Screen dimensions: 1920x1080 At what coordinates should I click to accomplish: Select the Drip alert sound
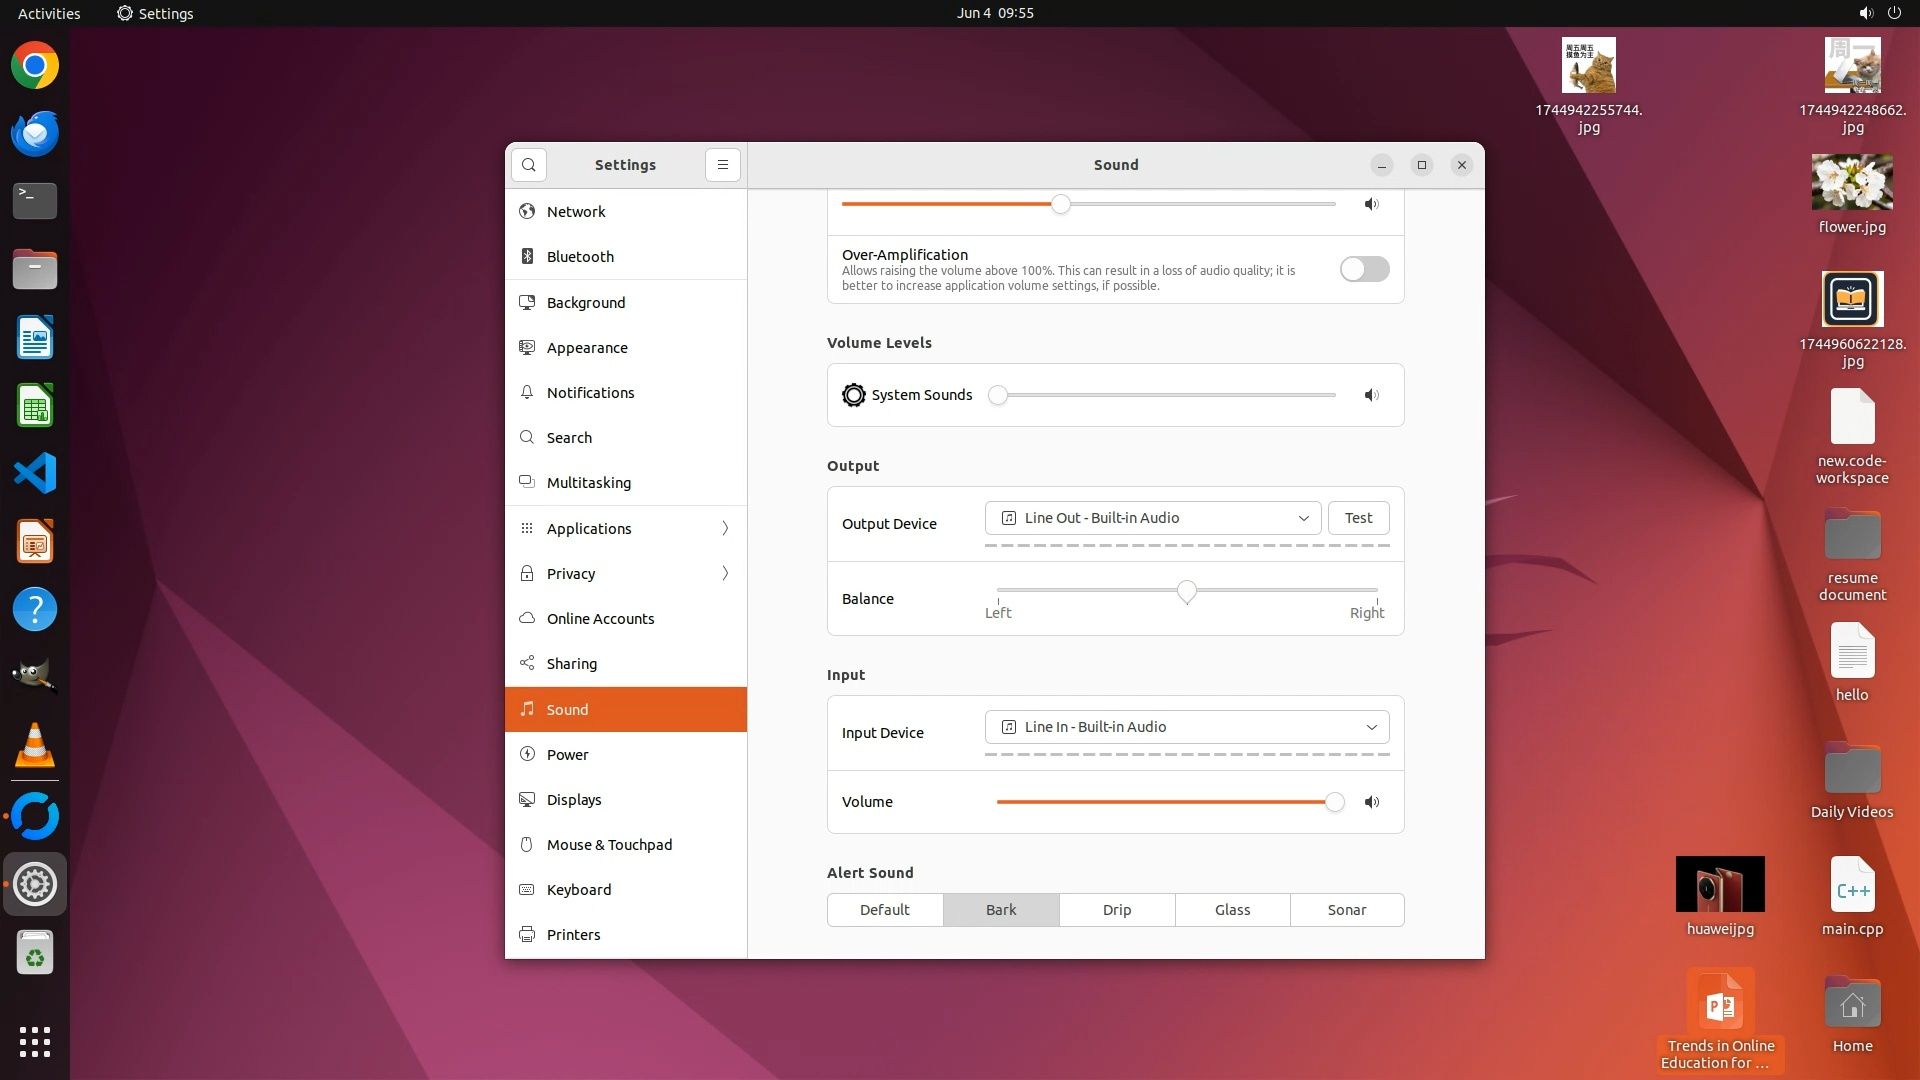point(1116,910)
